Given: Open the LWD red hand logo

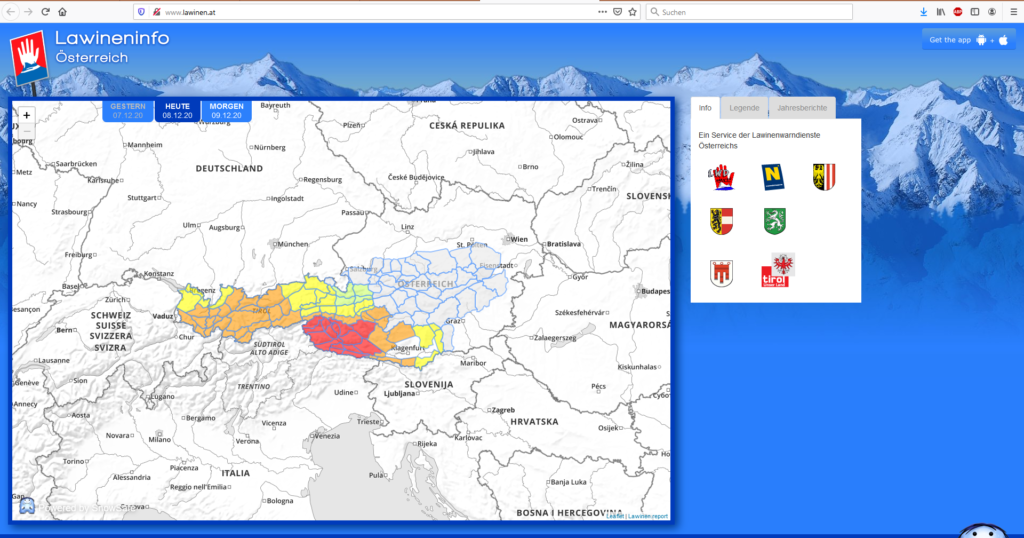Looking at the screenshot, I should (x=722, y=177).
